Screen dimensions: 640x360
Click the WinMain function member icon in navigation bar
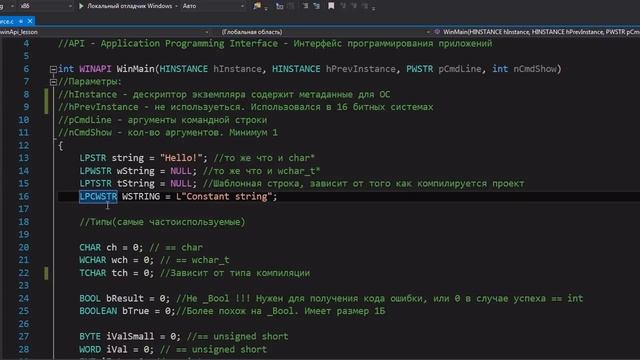pyautogui.click(x=437, y=32)
